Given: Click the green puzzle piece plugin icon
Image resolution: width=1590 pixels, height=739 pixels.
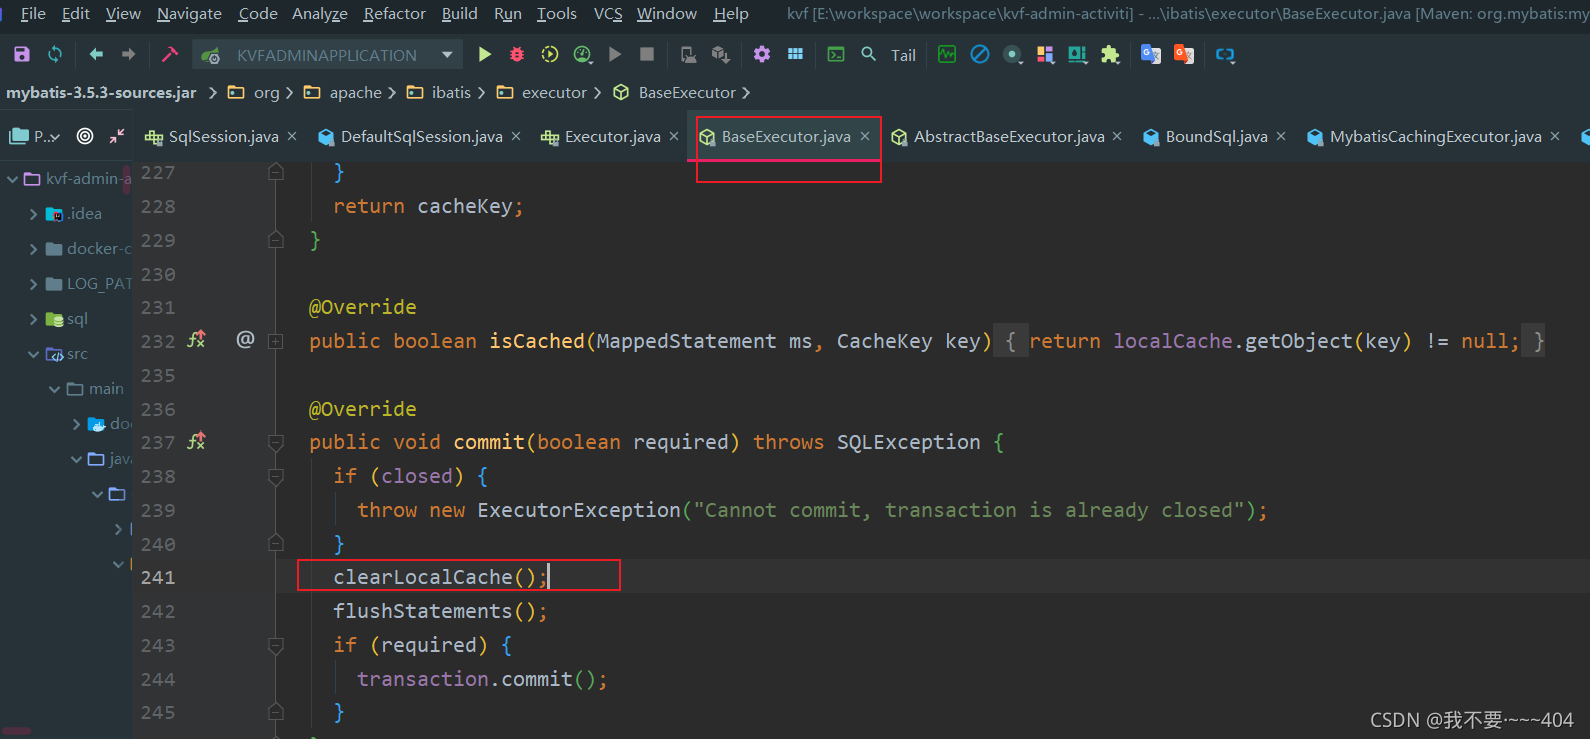Looking at the screenshot, I should pos(1110,54).
